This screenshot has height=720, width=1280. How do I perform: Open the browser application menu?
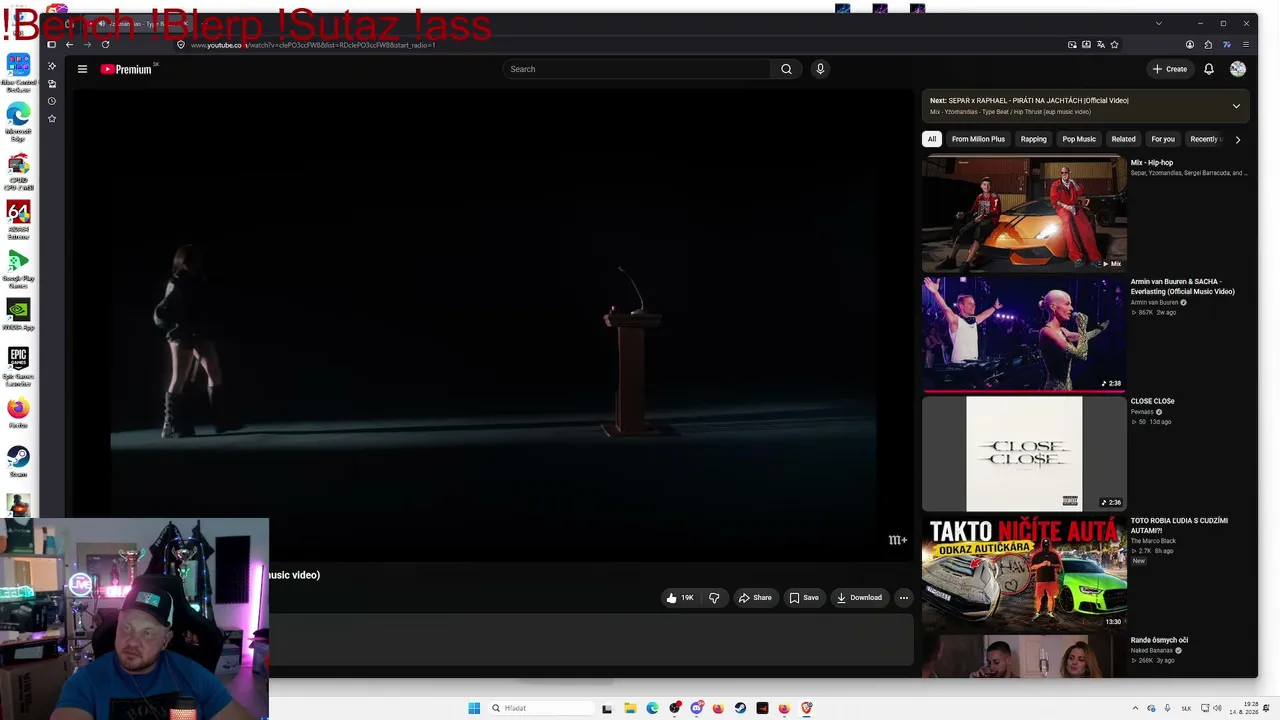[1246, 44]
